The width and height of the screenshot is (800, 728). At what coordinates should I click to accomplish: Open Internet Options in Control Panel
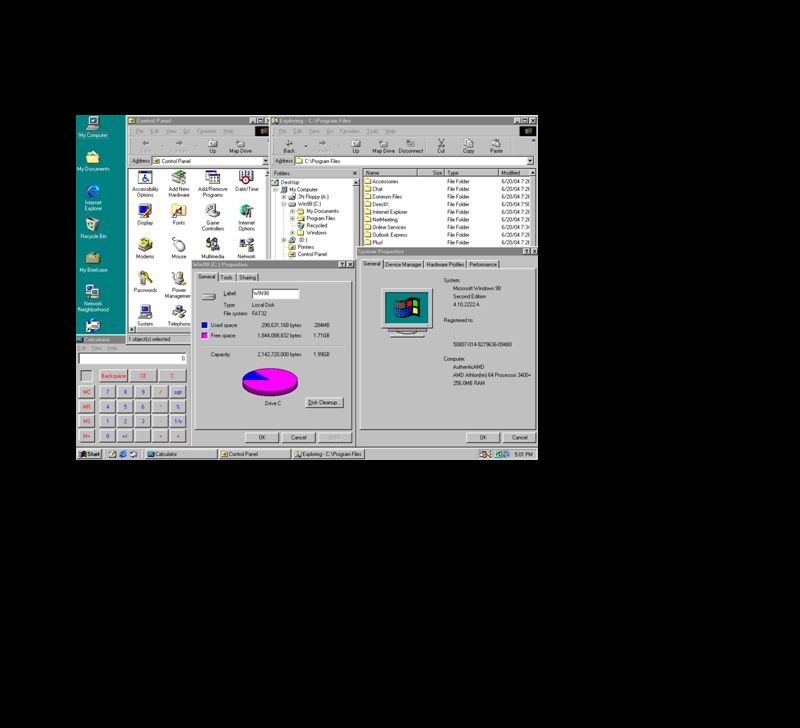click(x=246, y=217)
